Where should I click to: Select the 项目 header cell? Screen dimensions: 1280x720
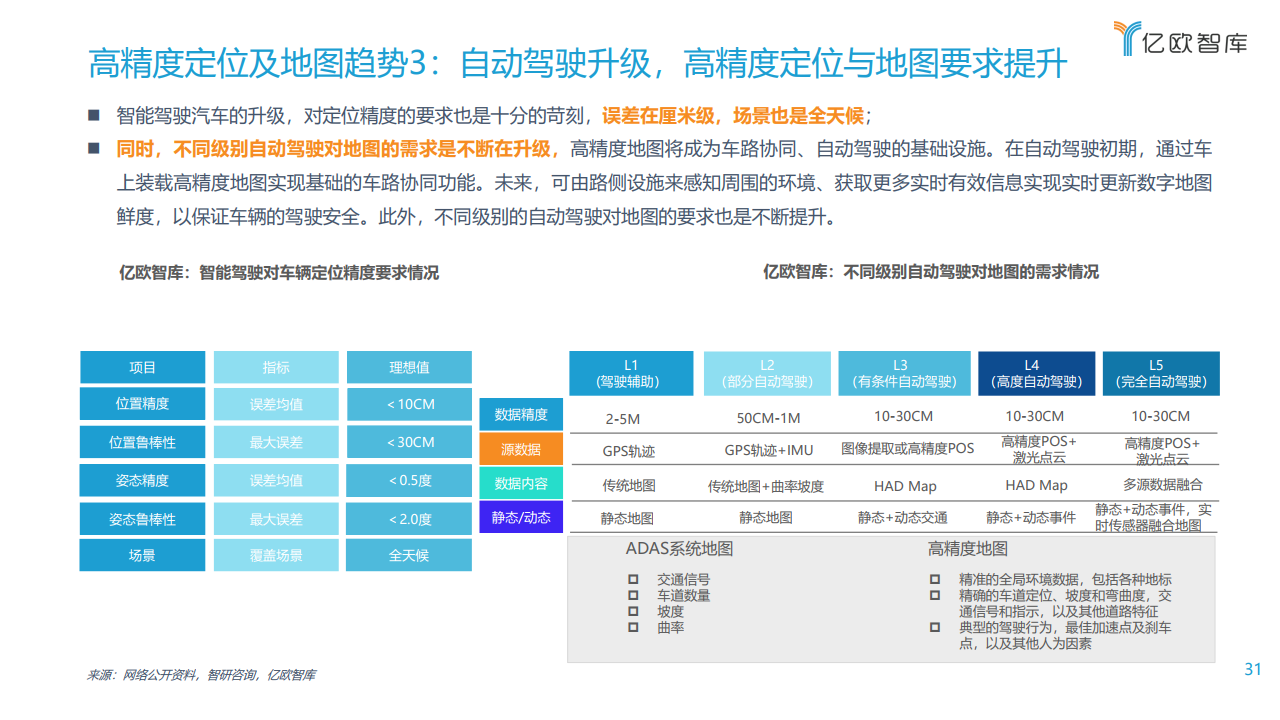[x=142, y=367]
